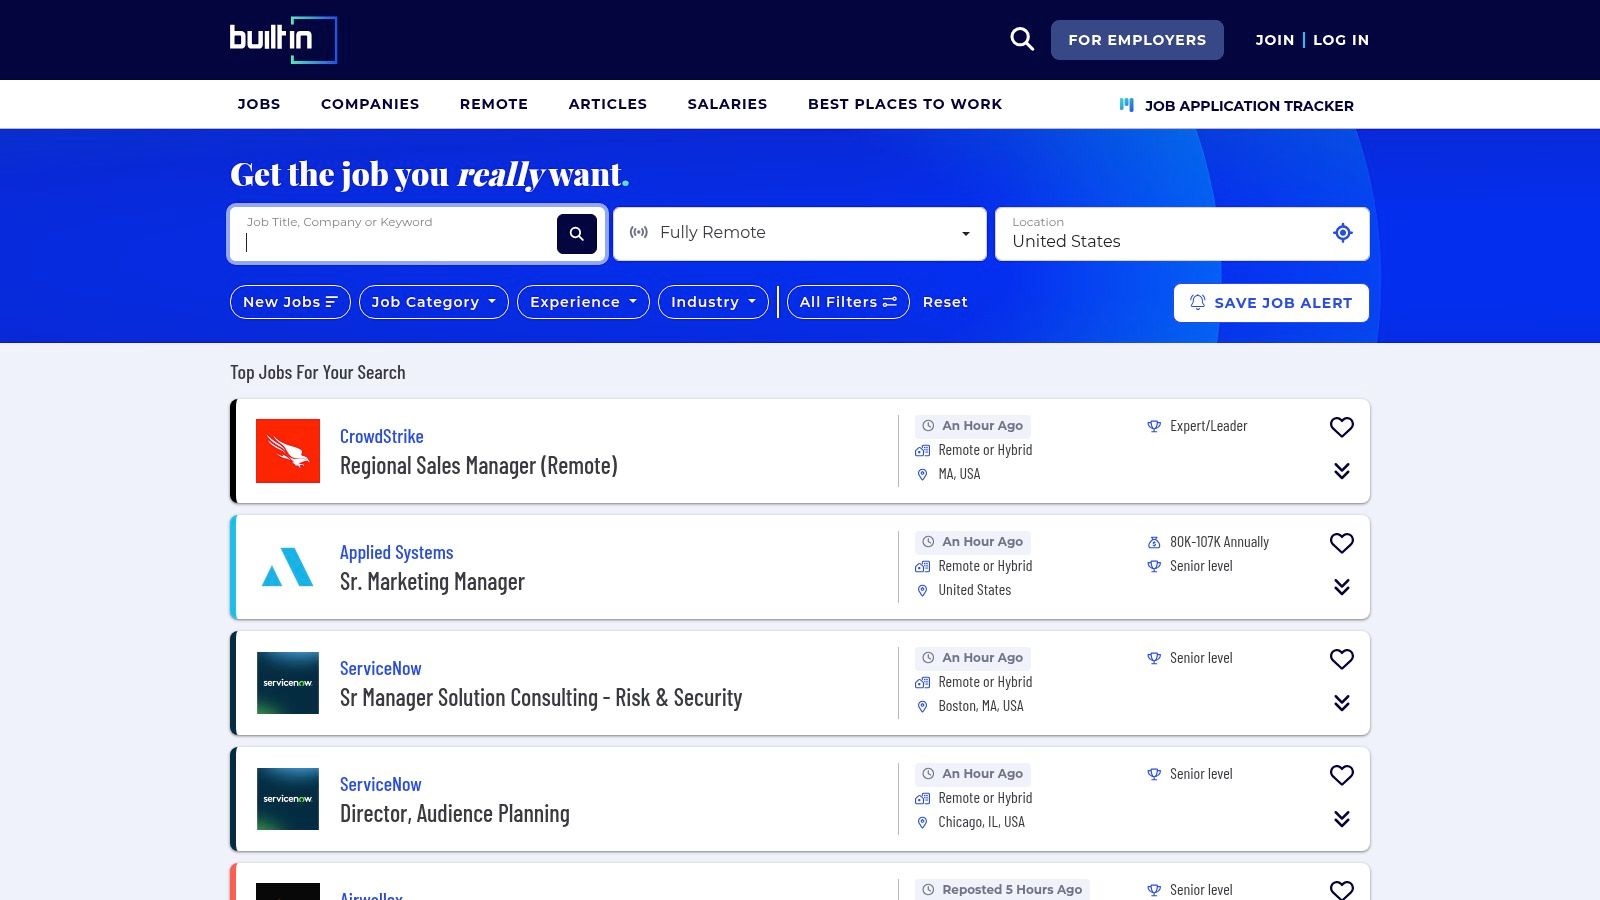Open site search magnifier in header
The width and height of the screenshot is (1600, 900).
click(x=1021, y=40)
